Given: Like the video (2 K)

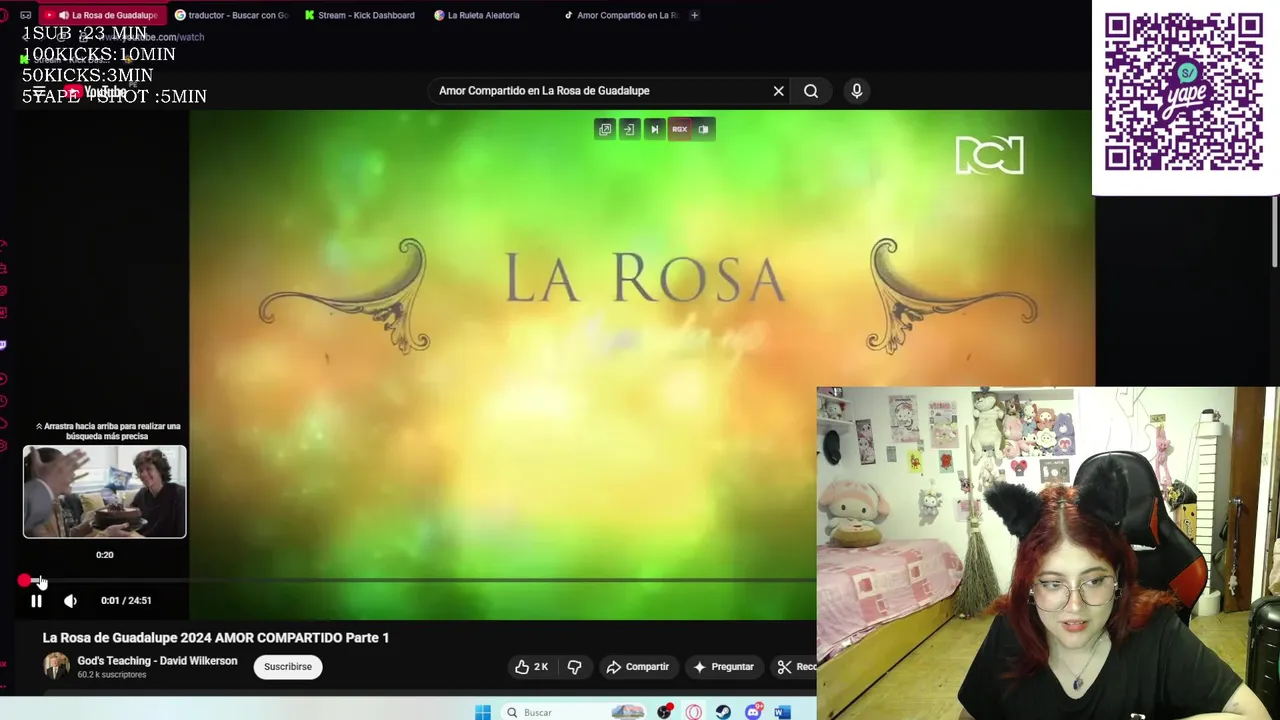Looking at the screenshot, I should (x=532, y=667).
